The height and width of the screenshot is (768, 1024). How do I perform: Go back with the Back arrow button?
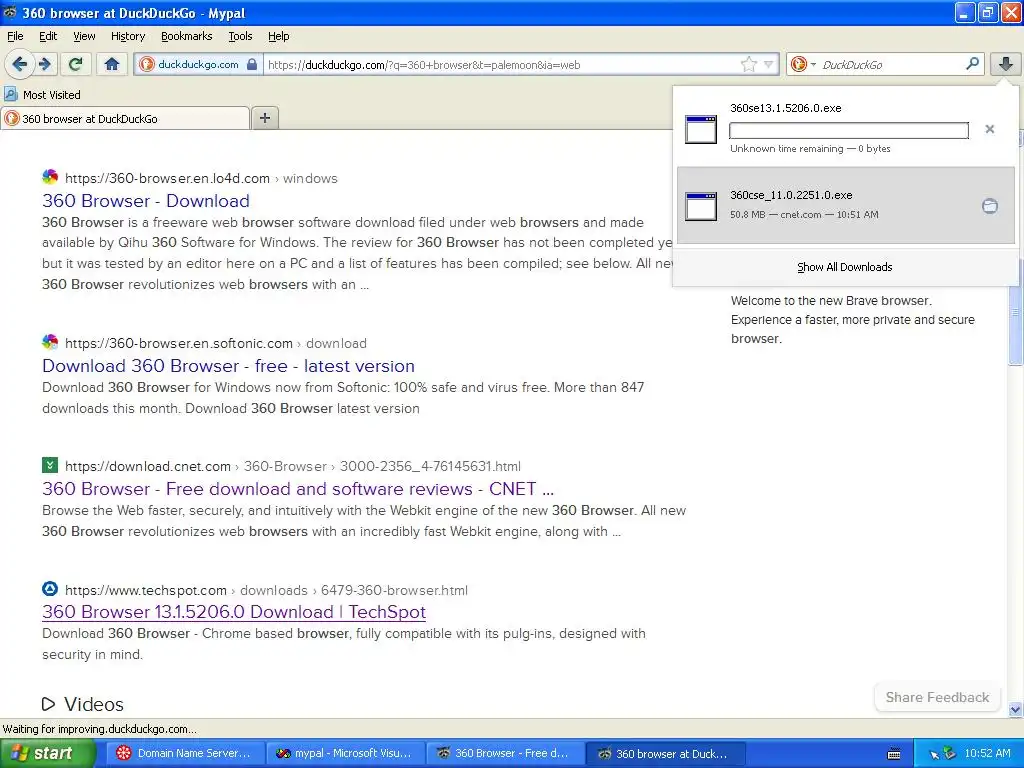[x=19, y=64]
